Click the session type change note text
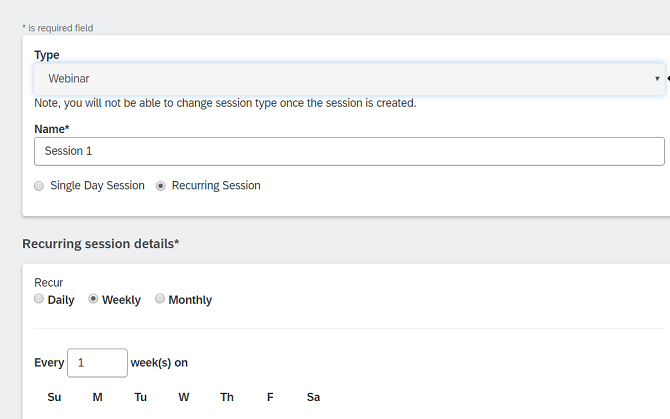 click(x=225, y=103)
